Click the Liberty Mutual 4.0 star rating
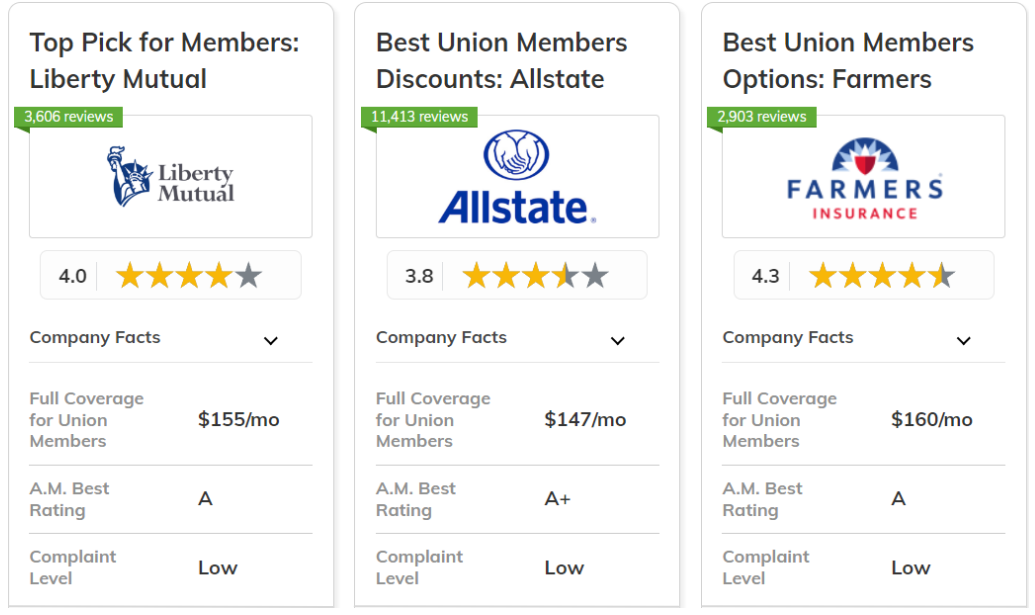This screenshot has width=1035, height=615. coord(188,276)
